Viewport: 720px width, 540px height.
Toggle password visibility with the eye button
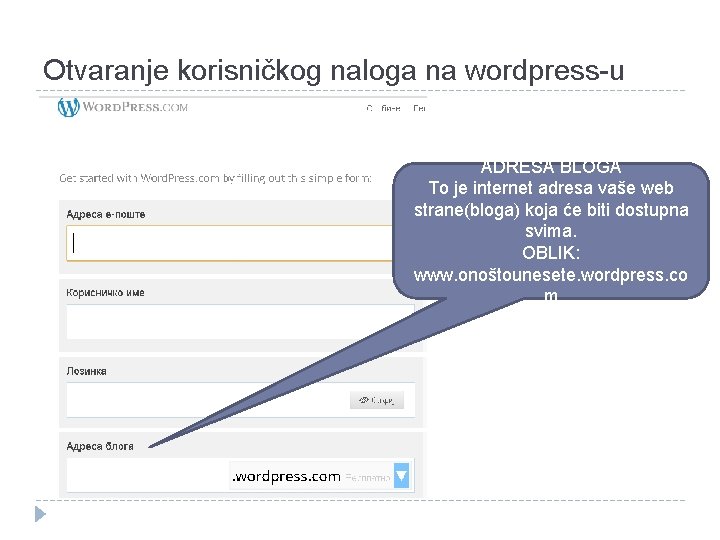[377, 400]
